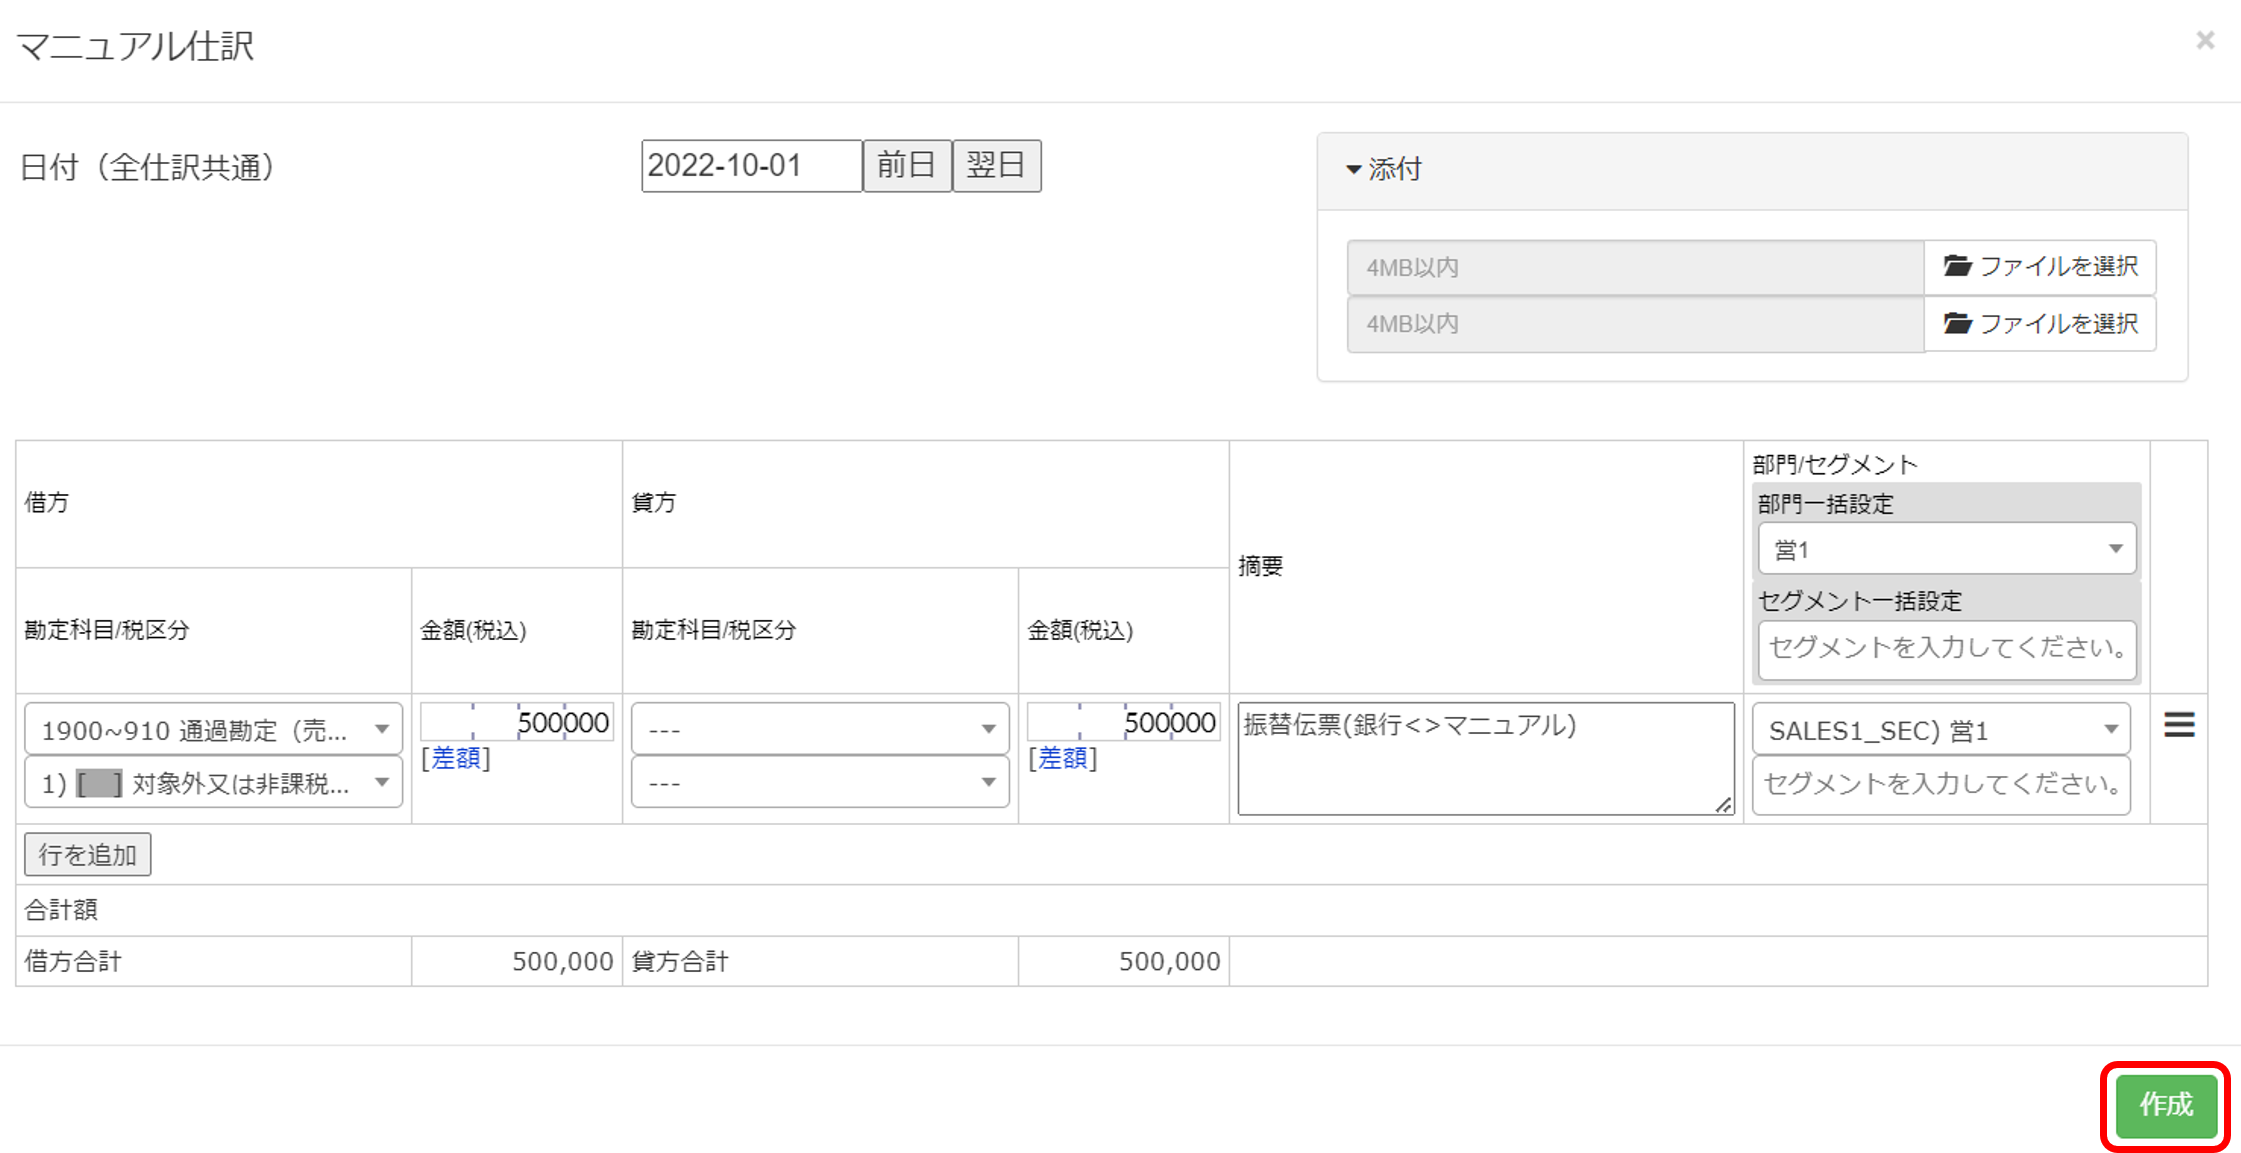Image resolution: width=2241 pixels, height=1153 pixels.
Task: Click second ファイルを選択 folder button
Action: [x=2040, y=324]
